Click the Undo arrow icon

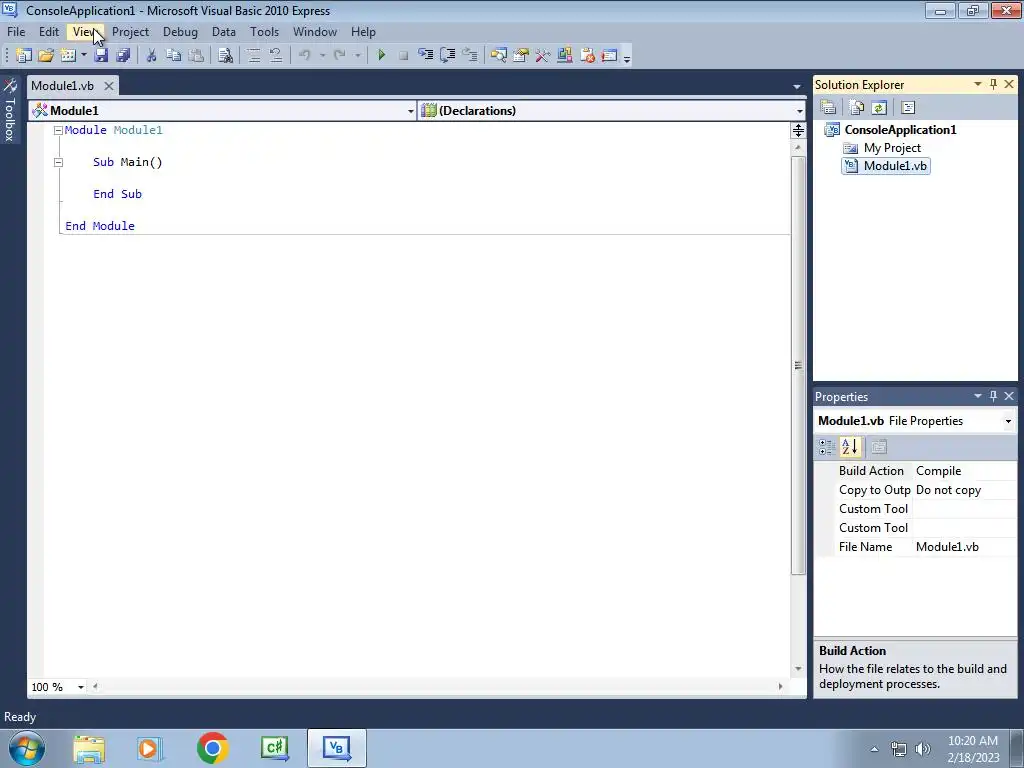click(305, 56)
